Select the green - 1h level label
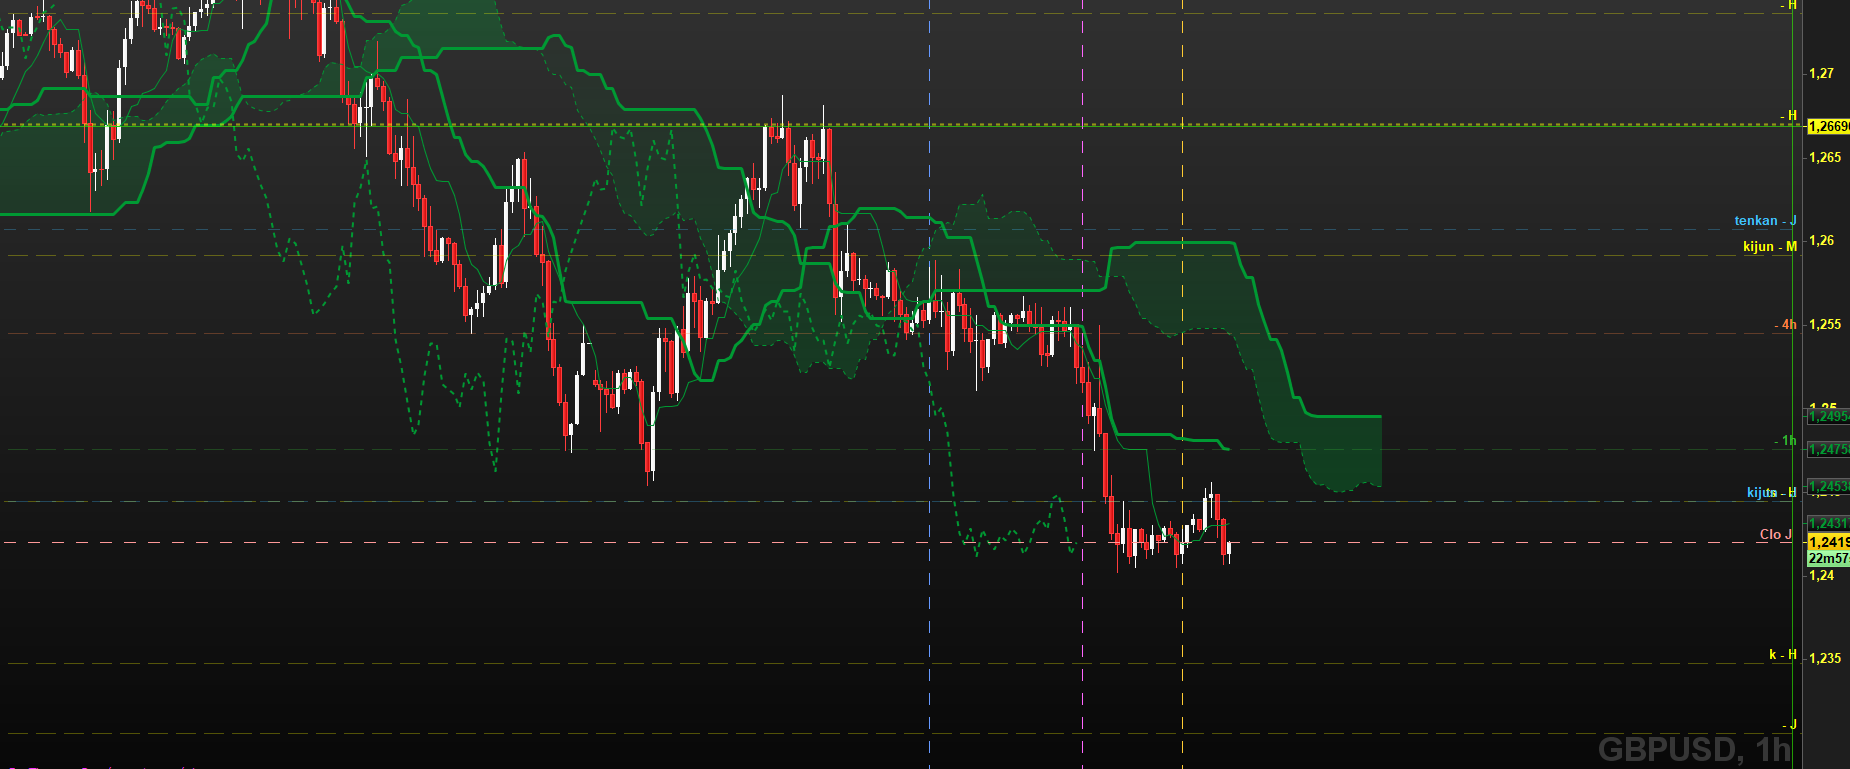1850x769 pixels. (1786, 440)
